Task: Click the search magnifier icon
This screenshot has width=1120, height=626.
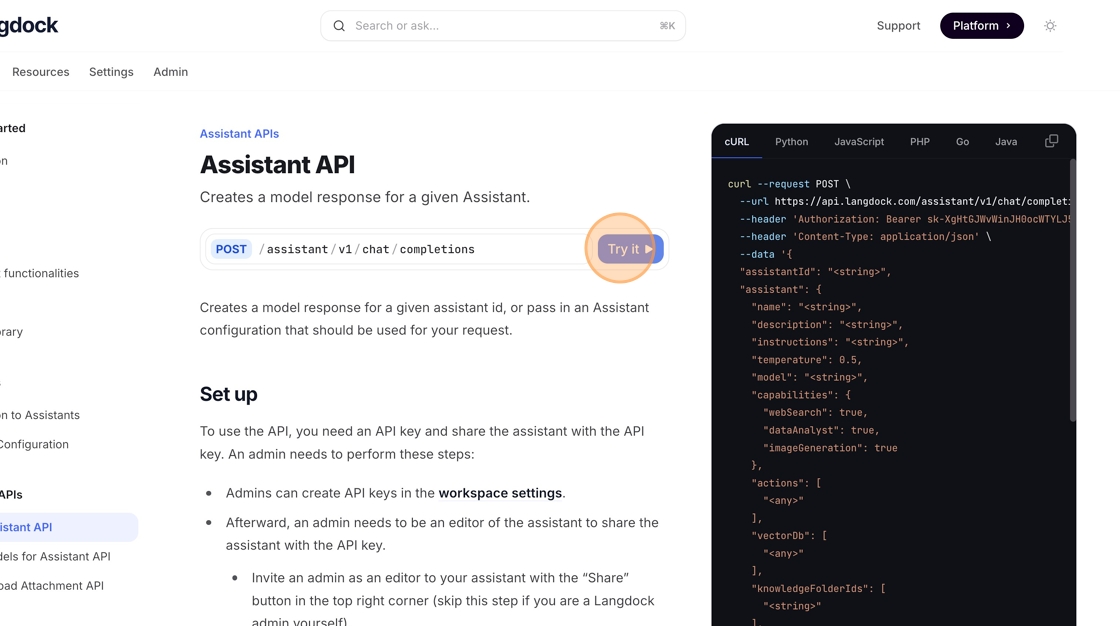Action: 339,26
